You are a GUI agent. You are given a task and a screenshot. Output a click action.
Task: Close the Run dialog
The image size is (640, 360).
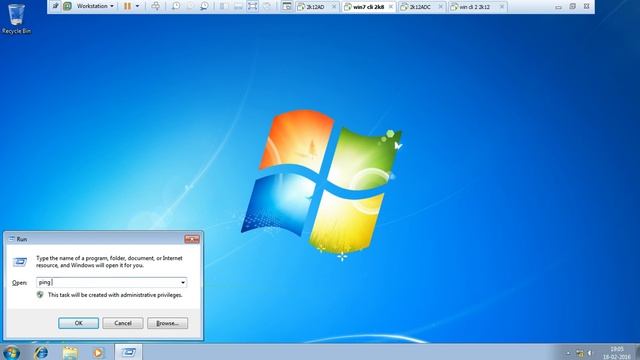[192, 239]
